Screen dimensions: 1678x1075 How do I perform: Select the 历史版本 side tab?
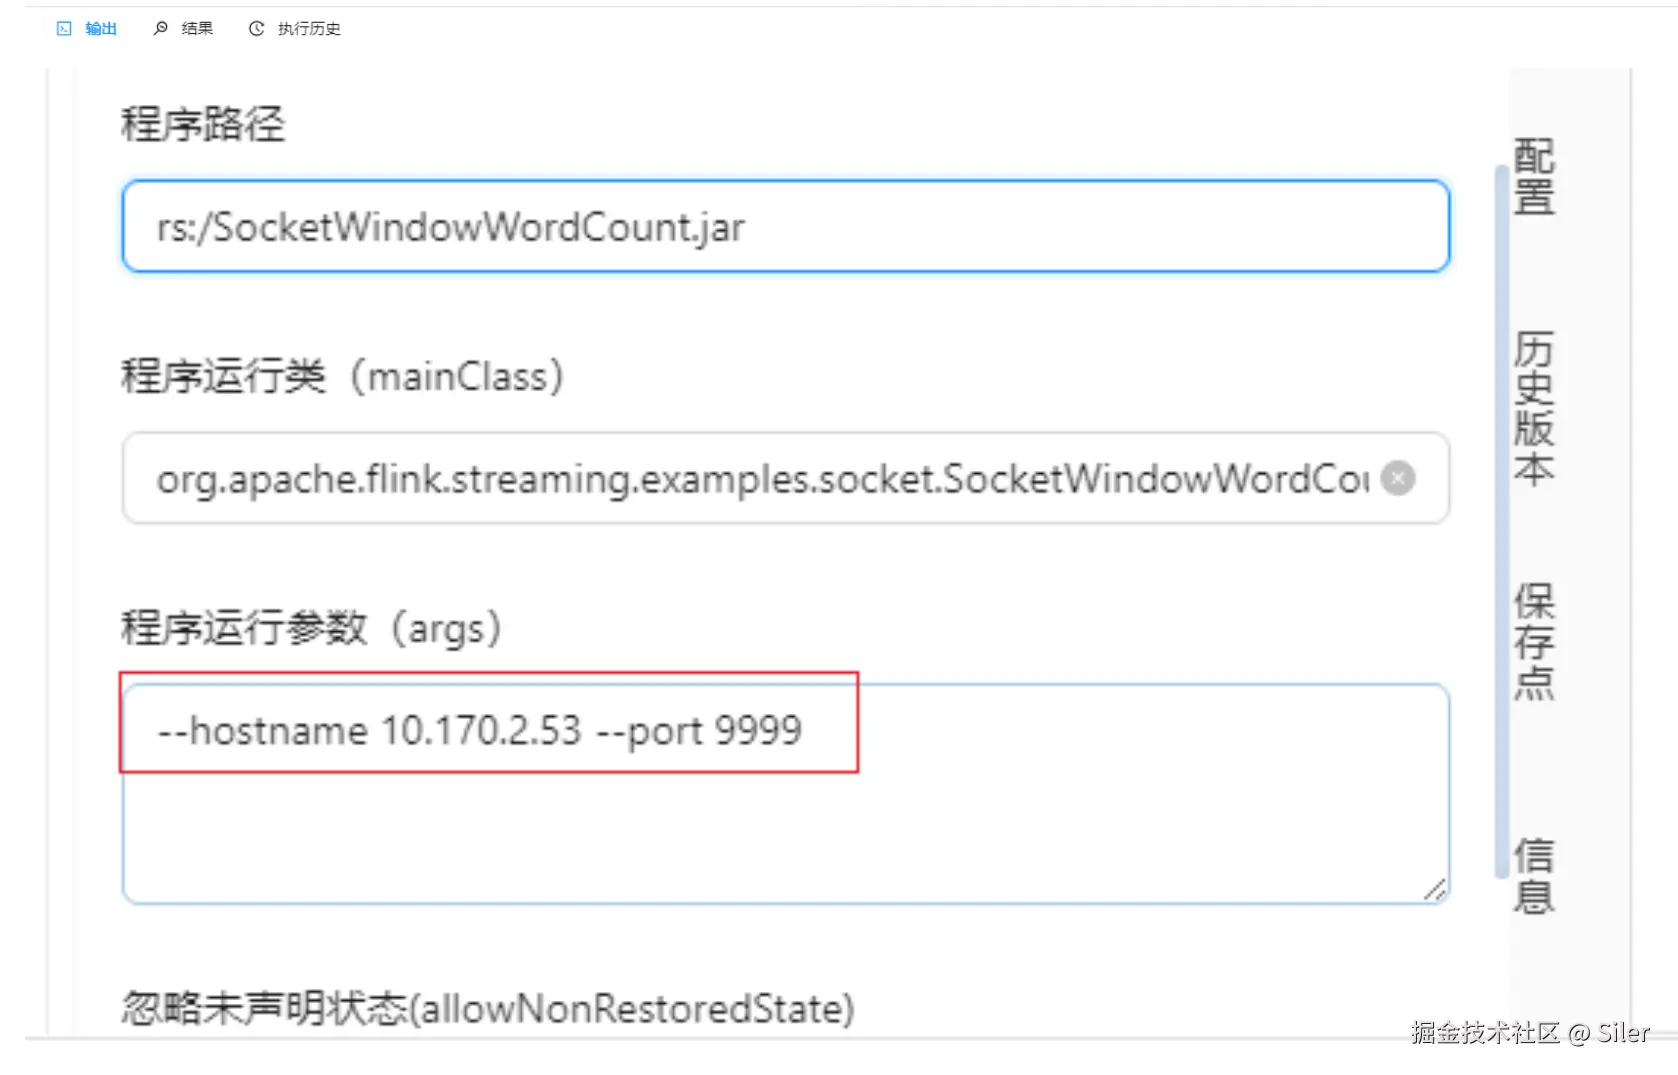[1533, 408]
